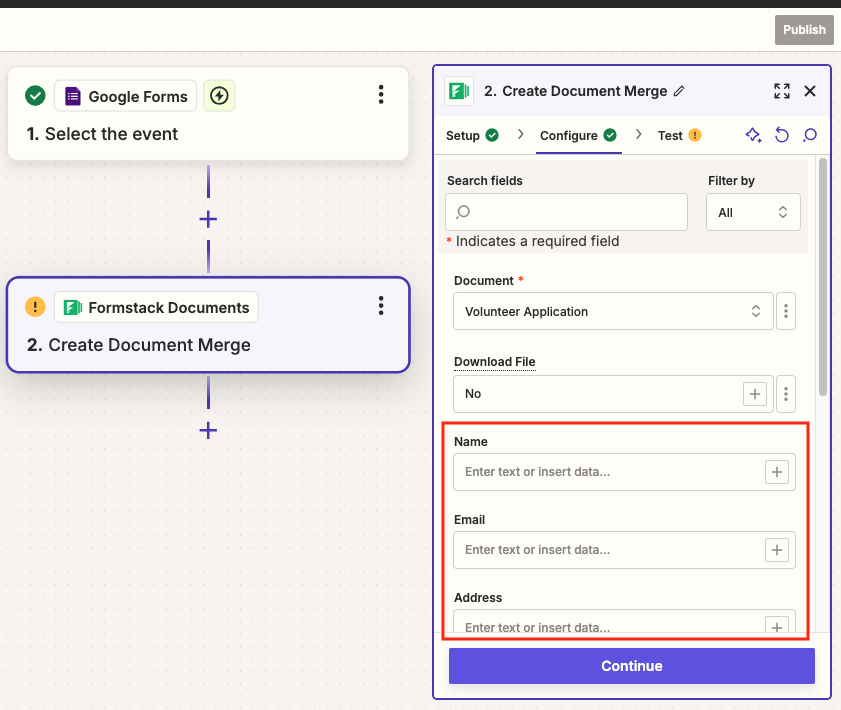Image resolution: width=841 pixels, height=710 pixels.
Task: Click the green checkmark on step one
Action: 34,96
